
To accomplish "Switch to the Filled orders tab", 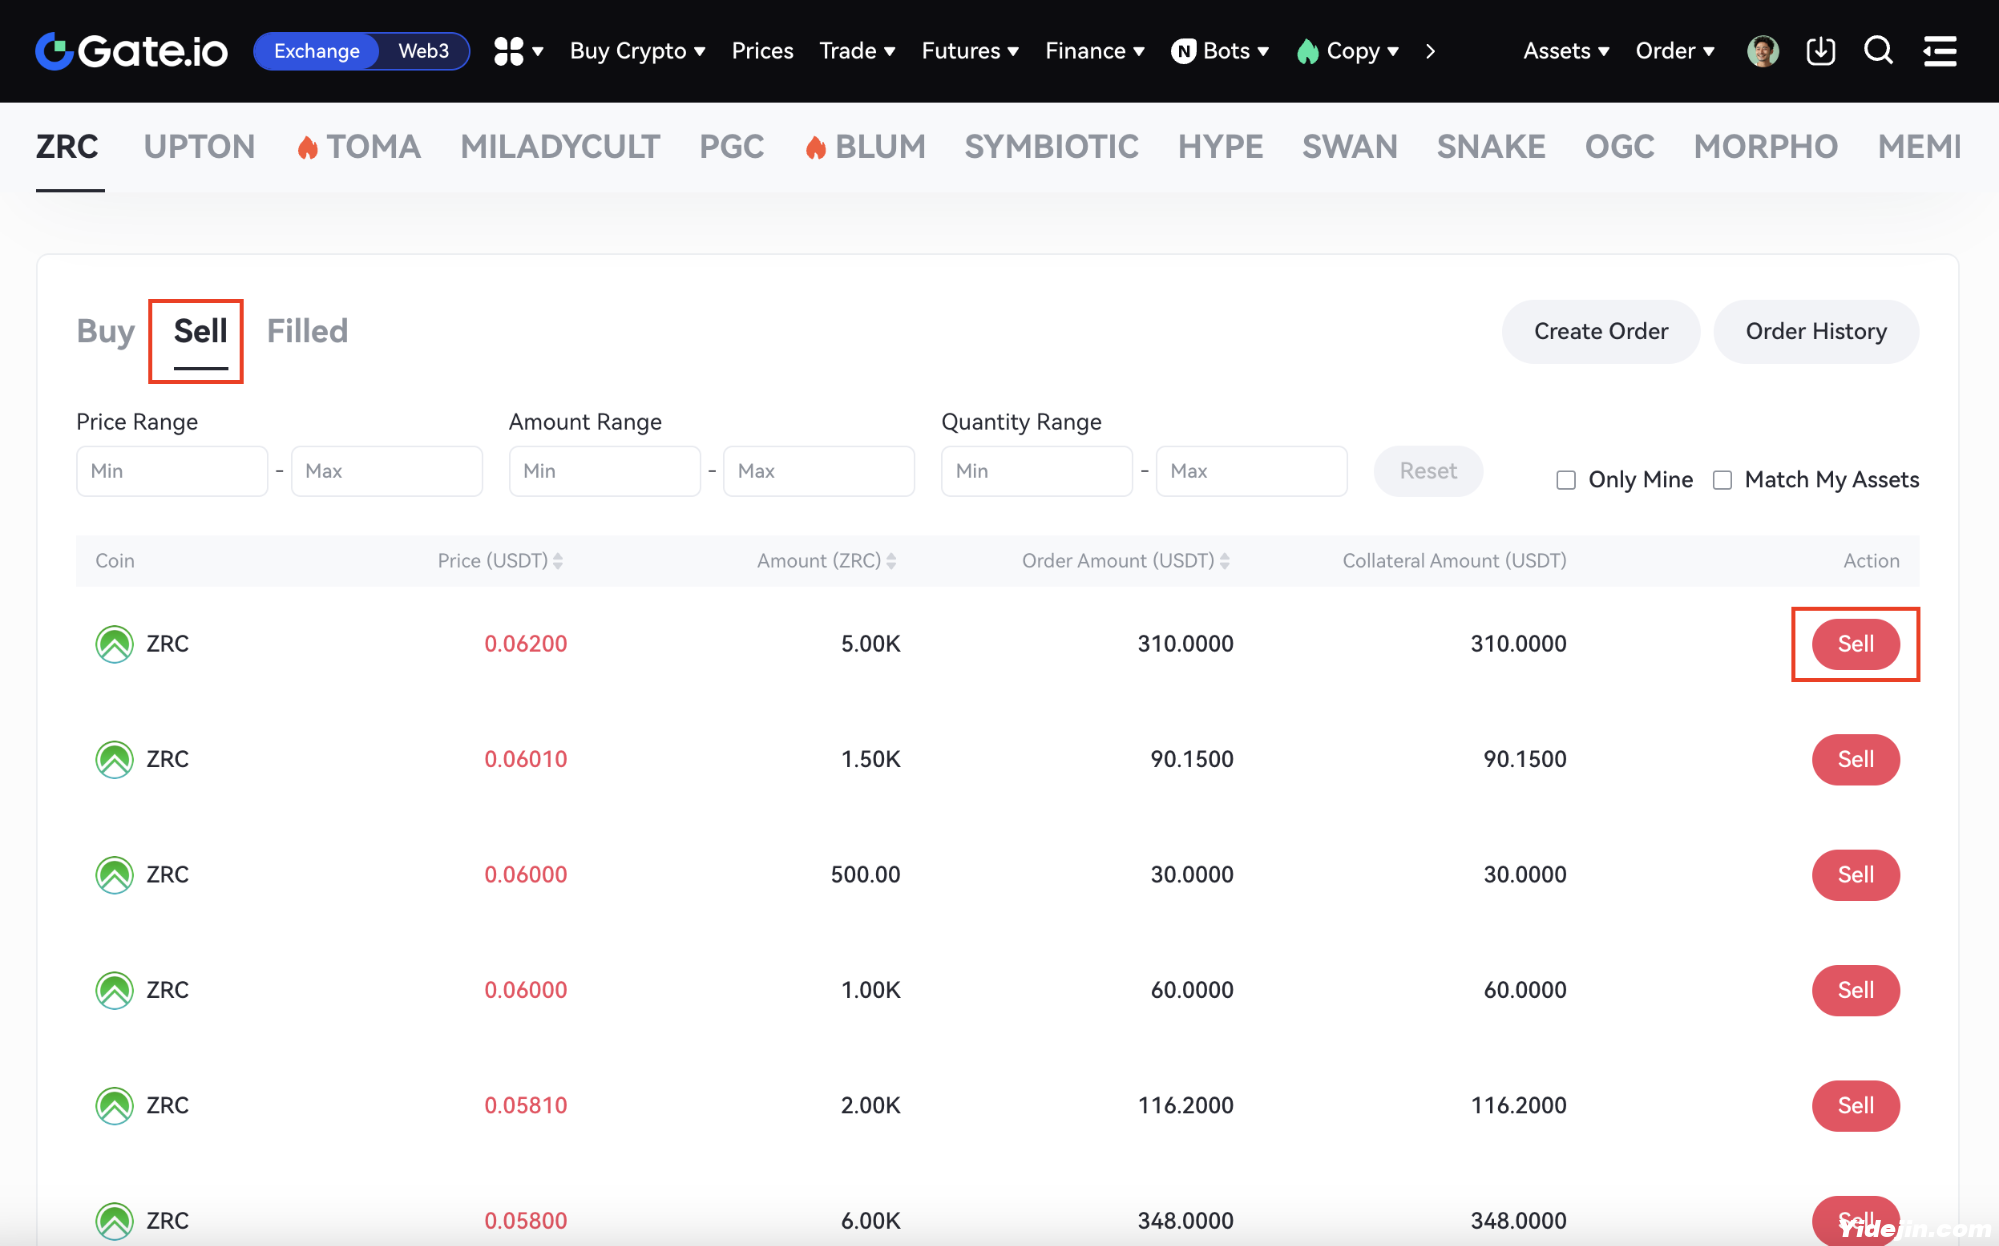I will [307, 331].
